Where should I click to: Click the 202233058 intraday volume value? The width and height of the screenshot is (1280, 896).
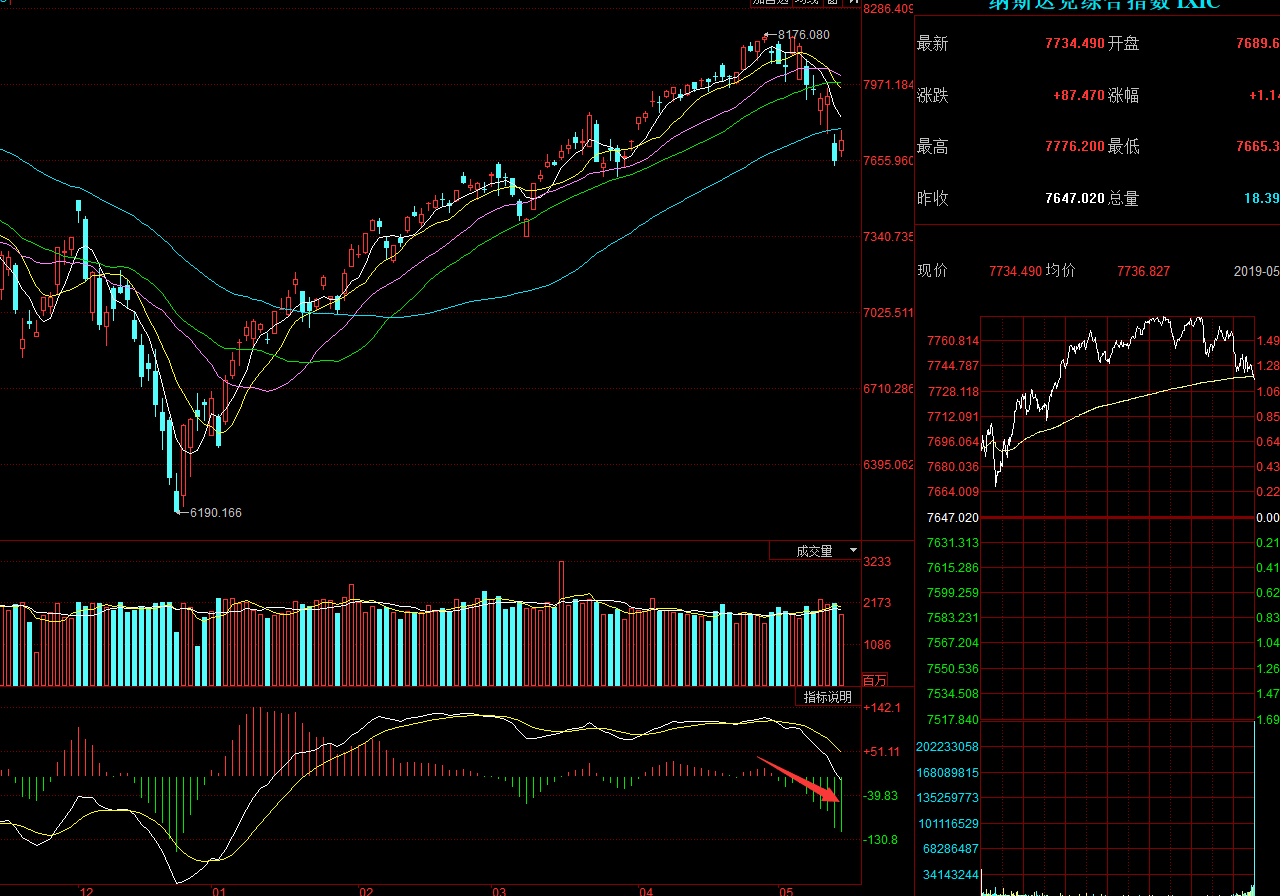[x=947, y=747]
